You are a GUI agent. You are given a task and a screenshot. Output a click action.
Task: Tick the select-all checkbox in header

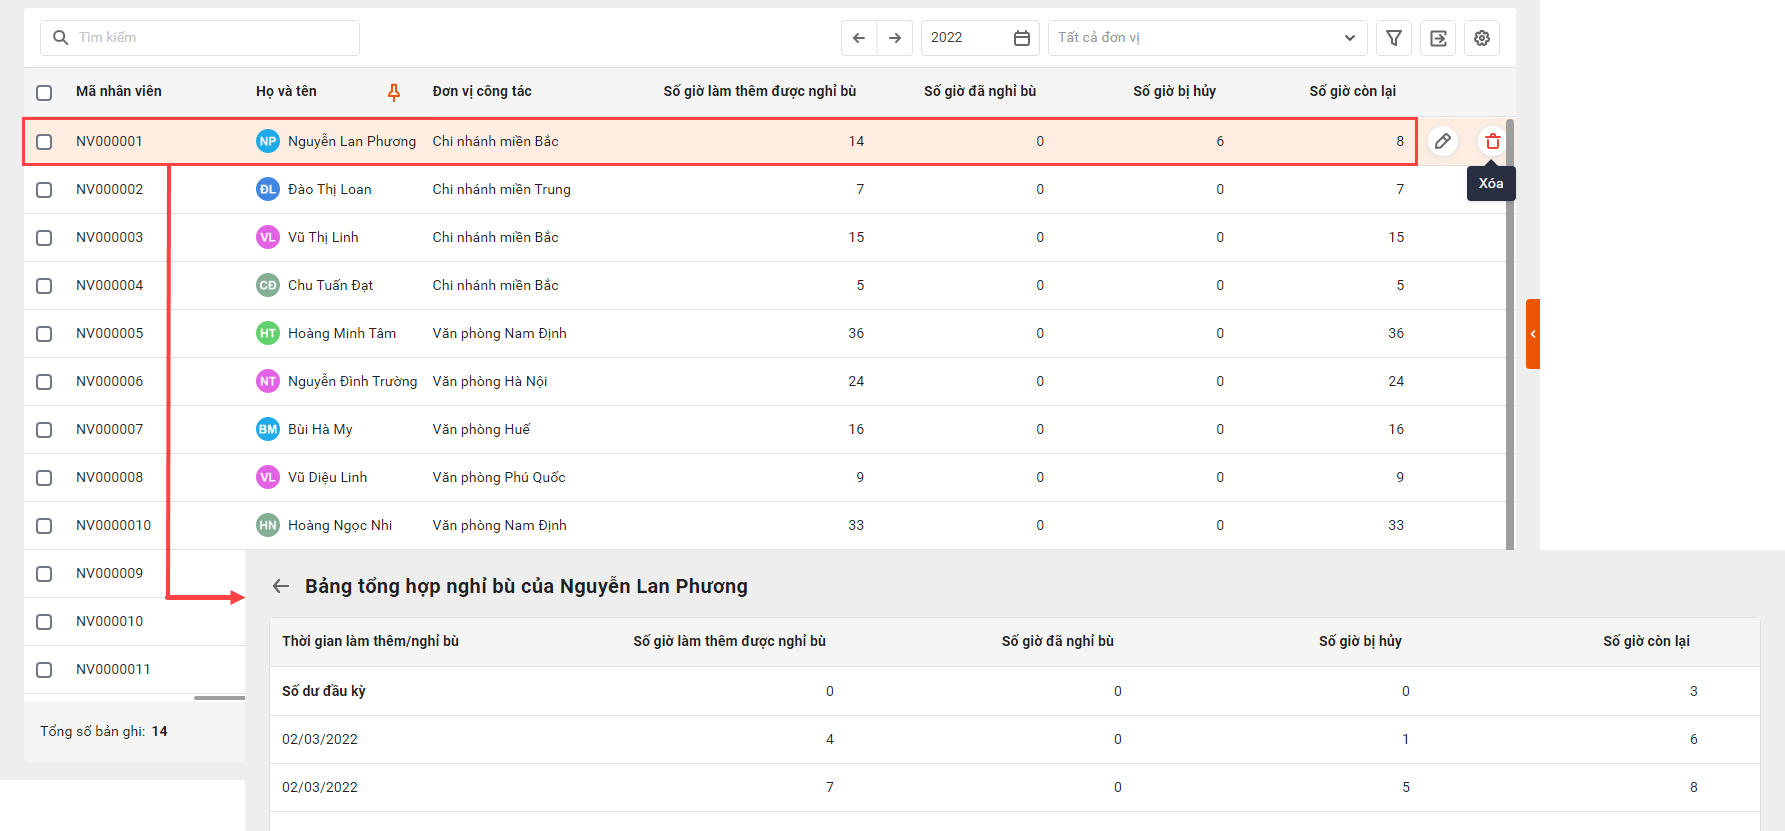(44, 92)
